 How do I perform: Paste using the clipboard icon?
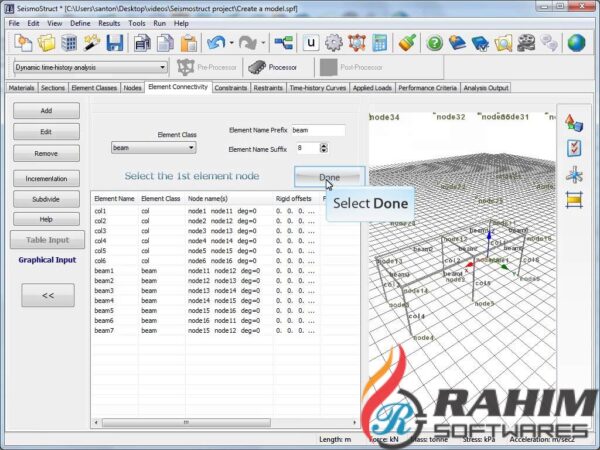coord(189,43)
